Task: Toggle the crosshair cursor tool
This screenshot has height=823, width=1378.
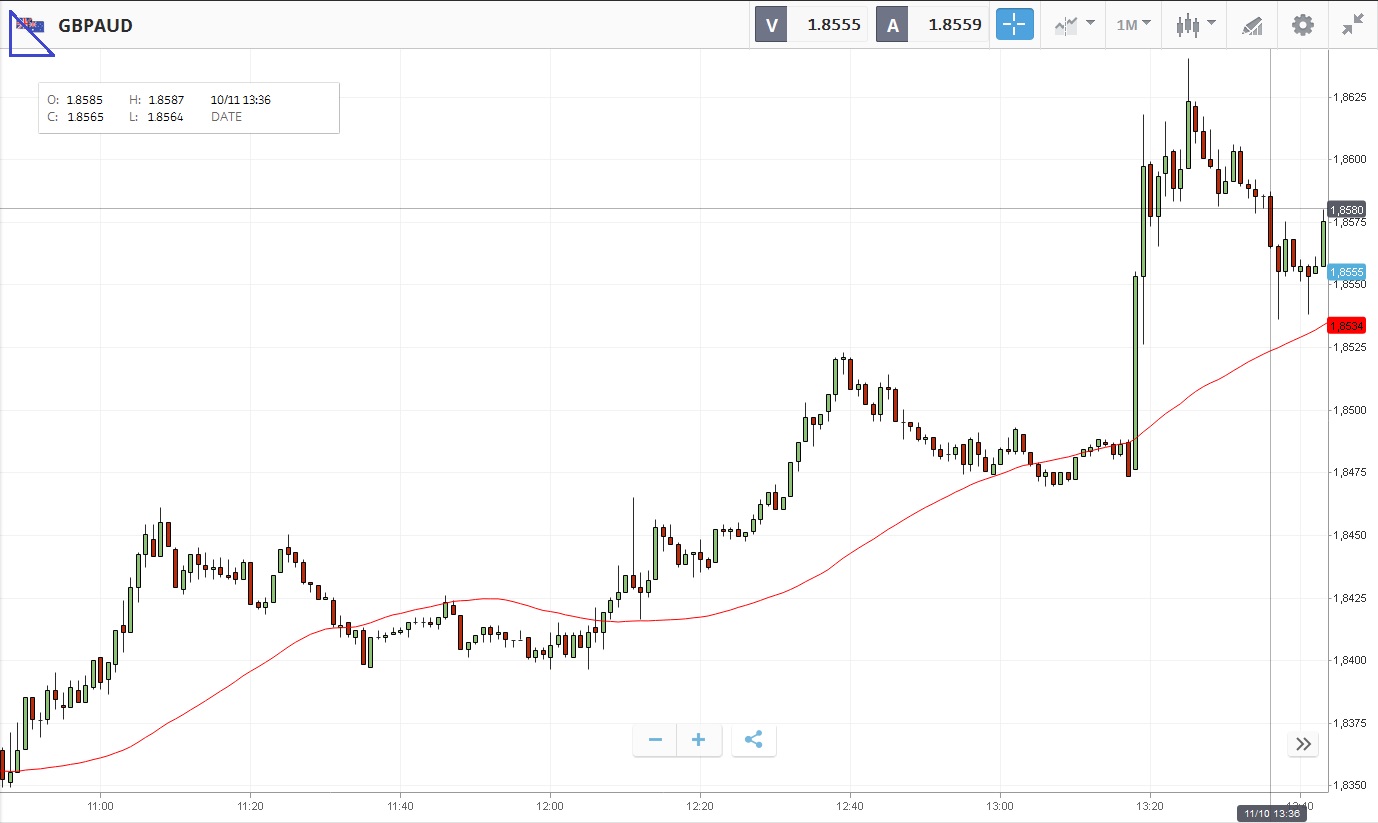Action: pyautogui.click(x=1014, y=25)
